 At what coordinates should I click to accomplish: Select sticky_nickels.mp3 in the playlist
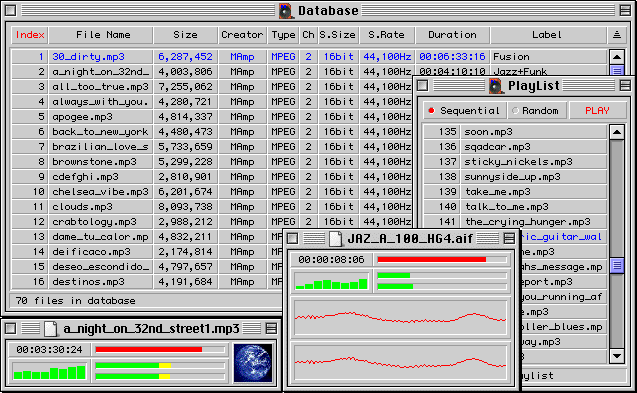515,162
